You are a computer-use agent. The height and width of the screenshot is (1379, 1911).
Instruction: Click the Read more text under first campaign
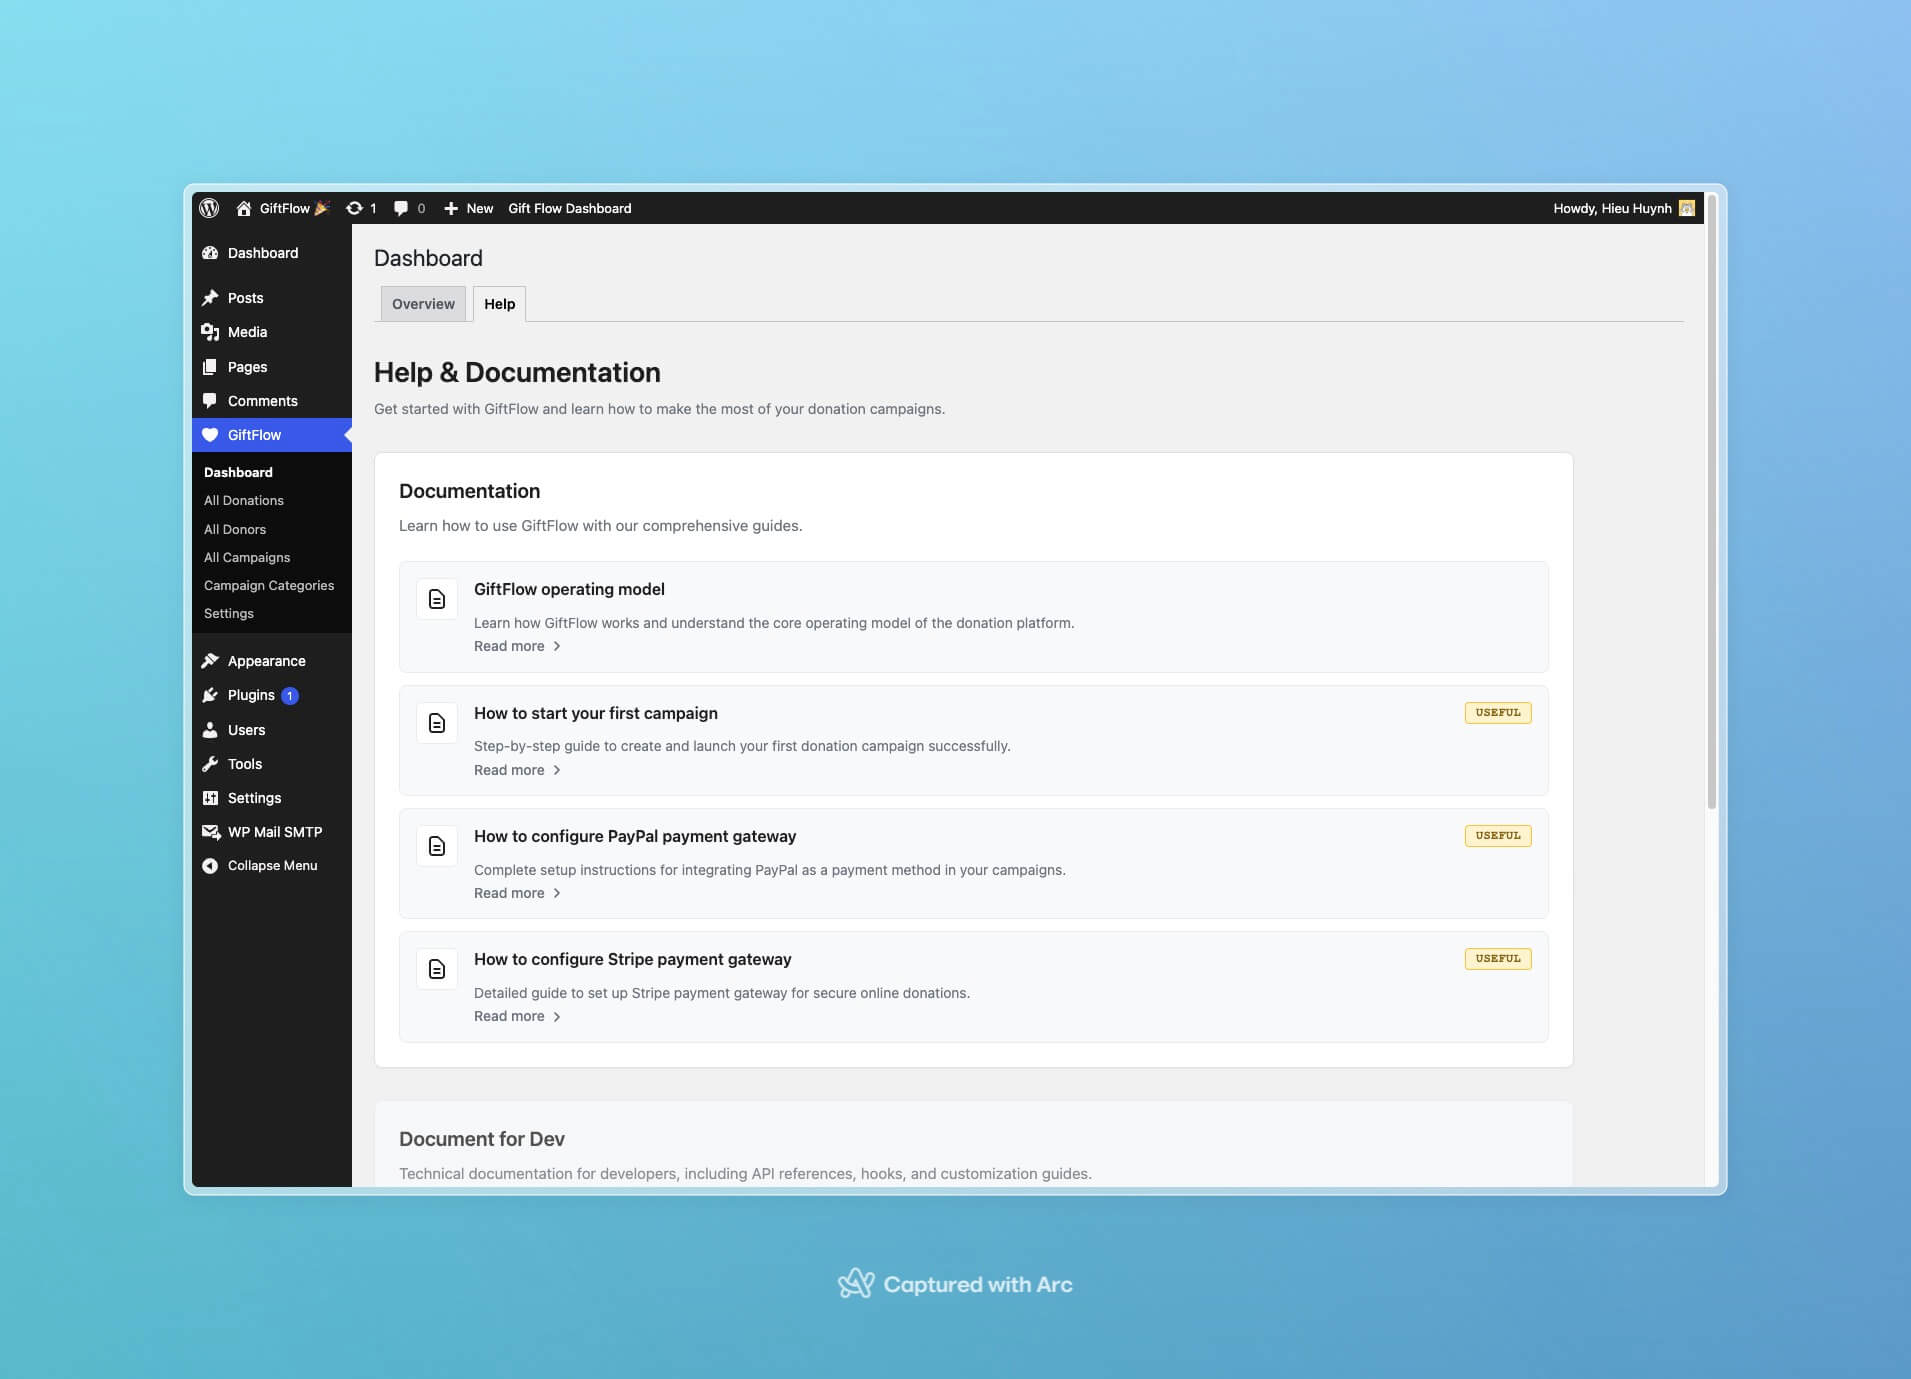pyautogui.click(x=509, y=770)
